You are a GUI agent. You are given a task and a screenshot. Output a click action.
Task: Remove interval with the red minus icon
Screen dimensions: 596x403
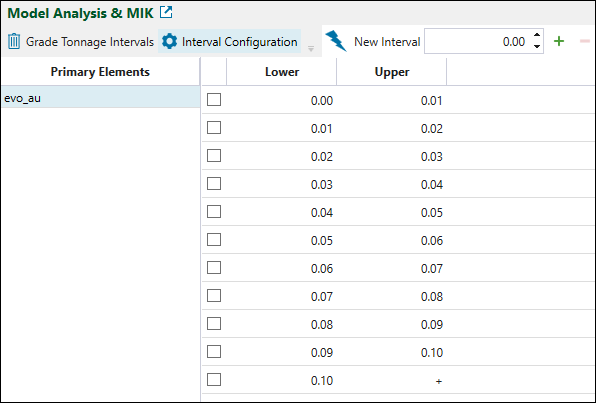point(585,41)
